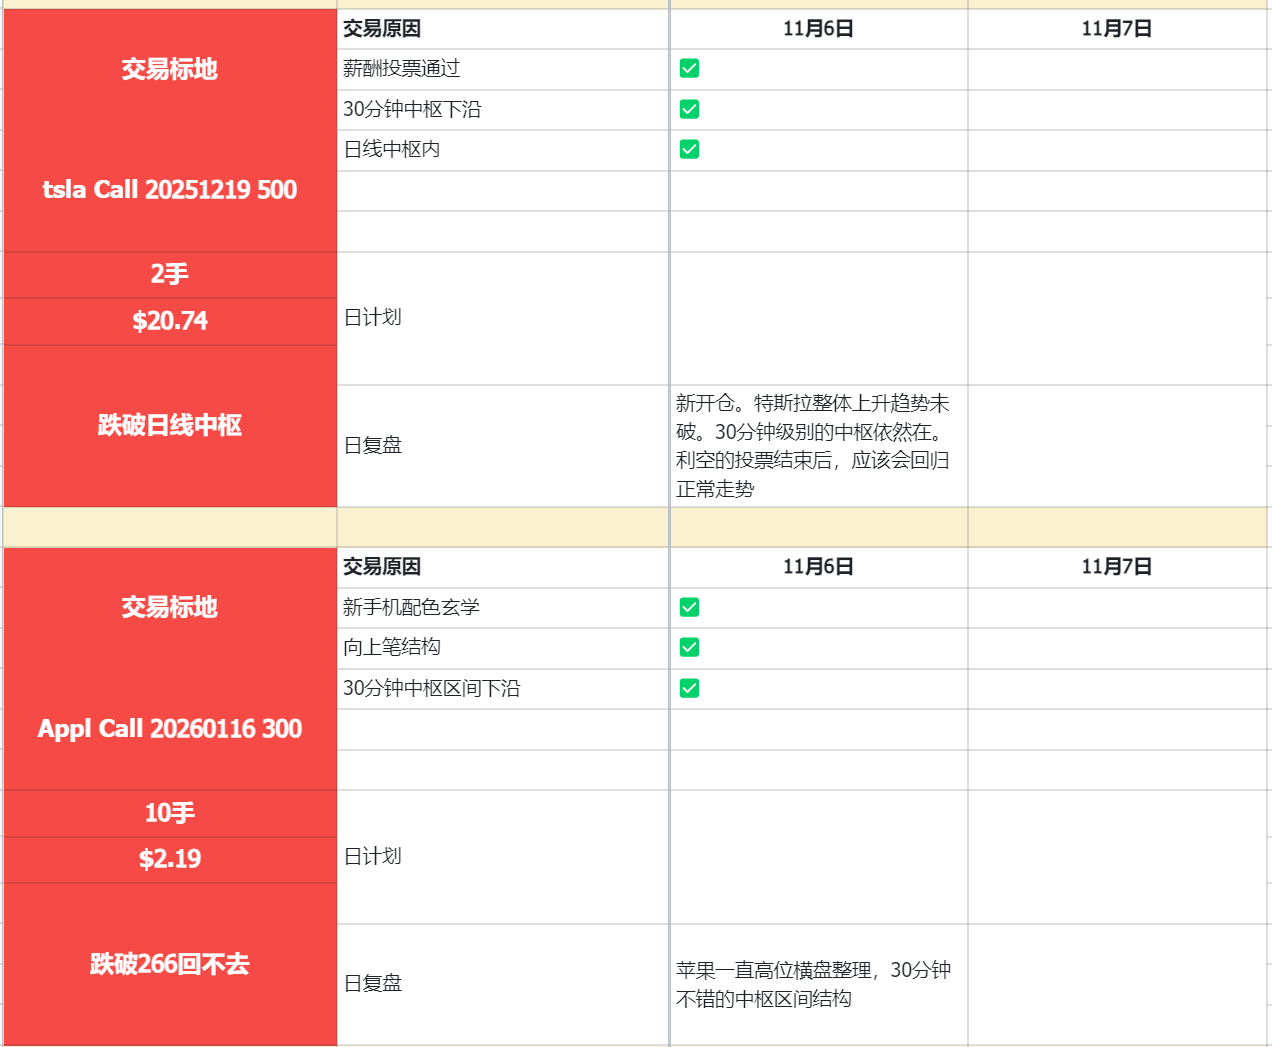Click the 11月6日 header in Appl table
The height and width of the screenshot is (1047, 1272).
click(x=819, y=567)
